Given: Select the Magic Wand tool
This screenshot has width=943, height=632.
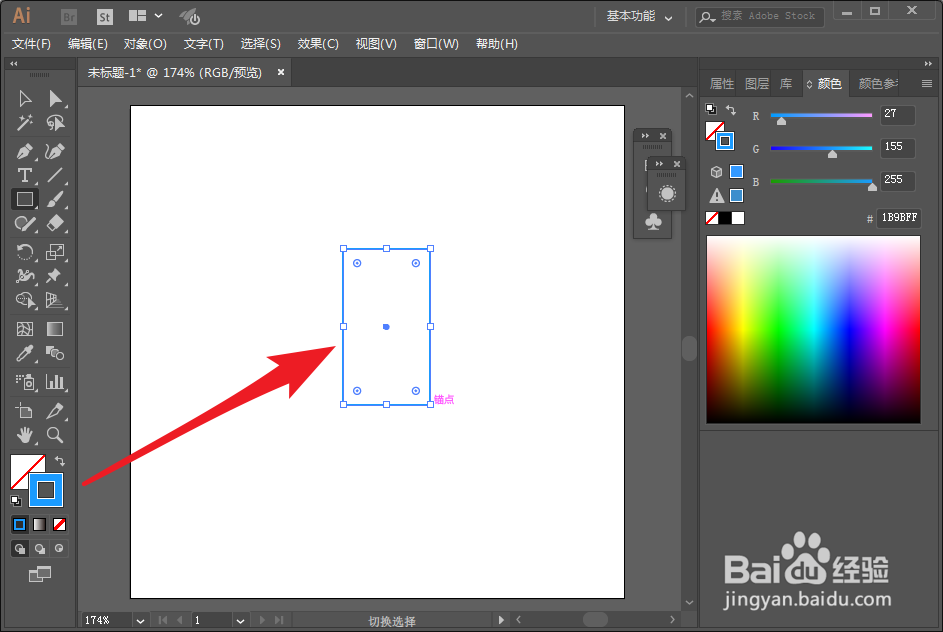Looking at the screenshot, I should click(x=25, y=123).
